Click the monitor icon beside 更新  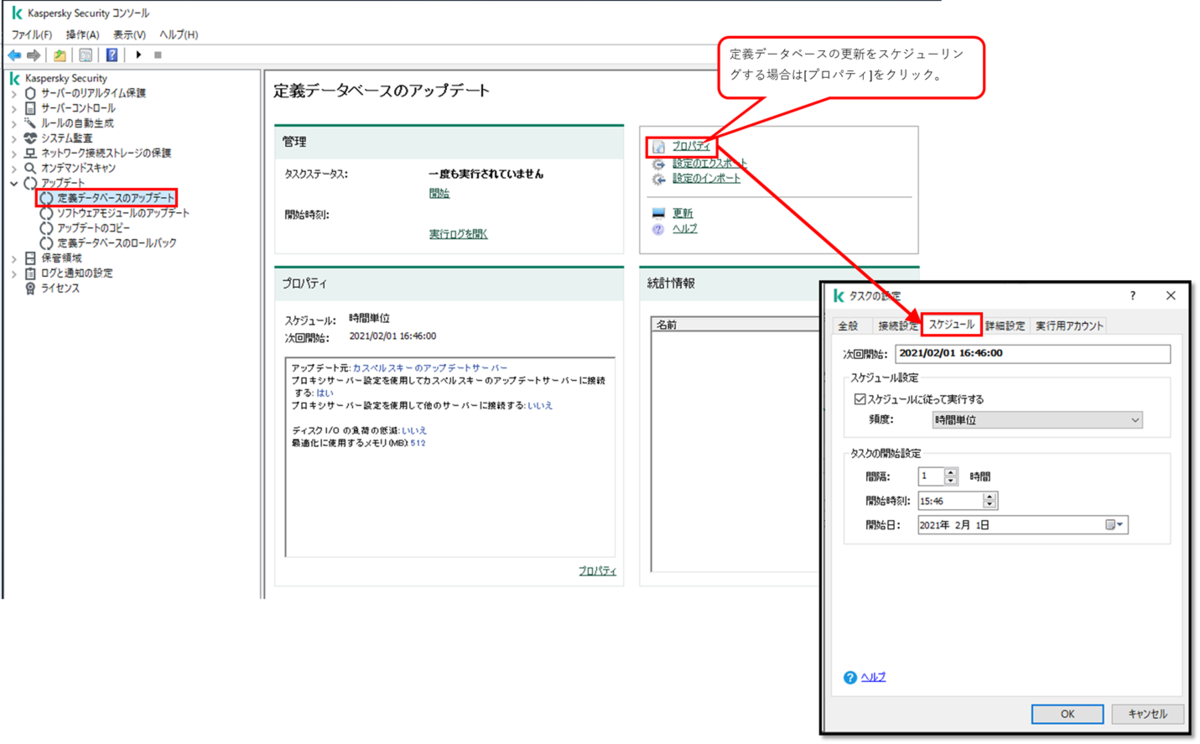coord(658,213)
